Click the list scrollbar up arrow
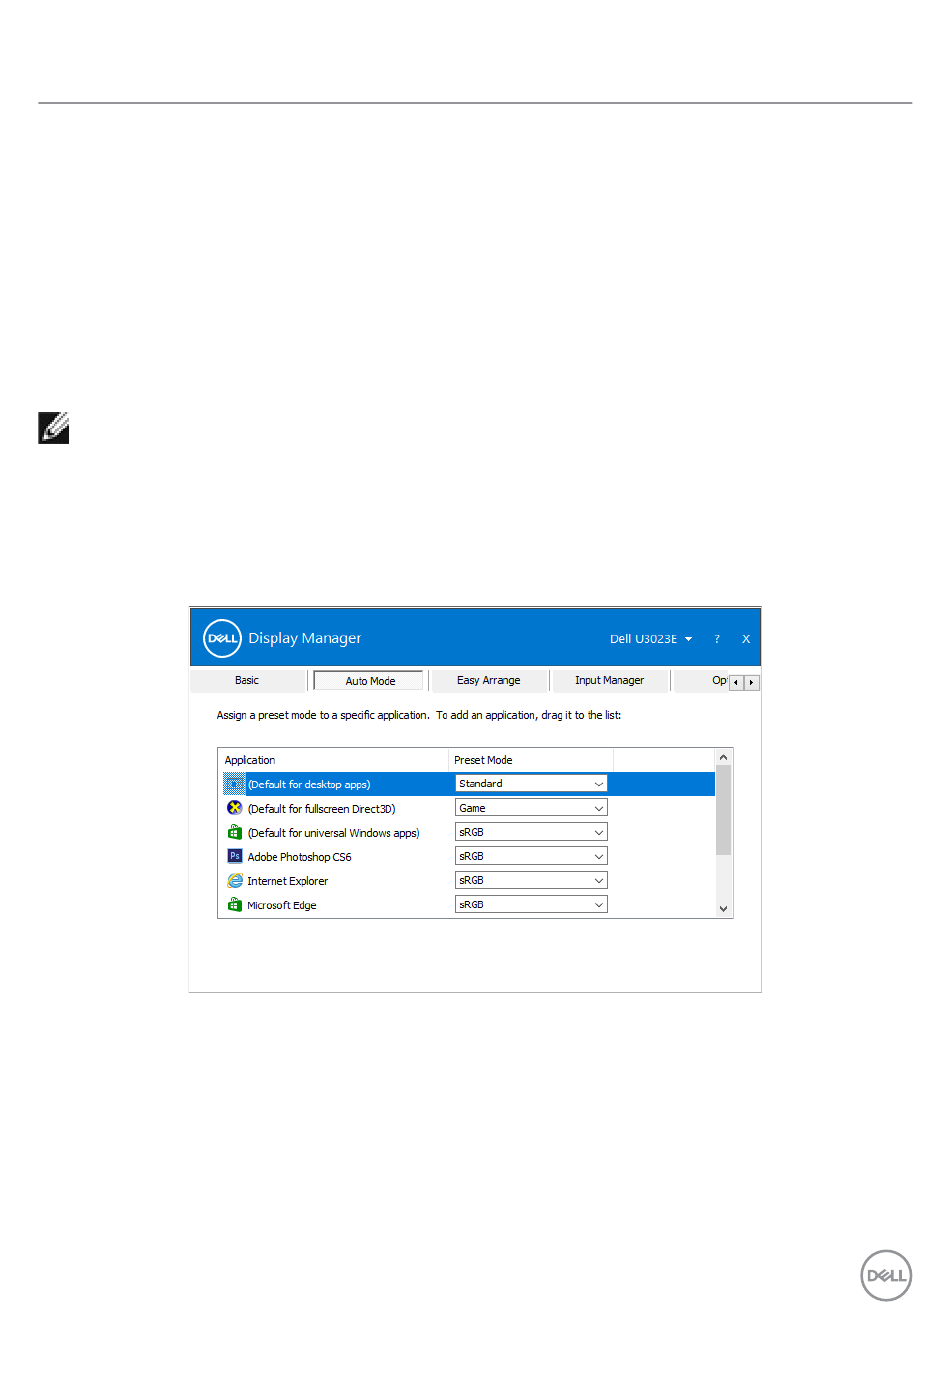The height and width of the screenshot is (1374, 950). click(x=724, y=757)
